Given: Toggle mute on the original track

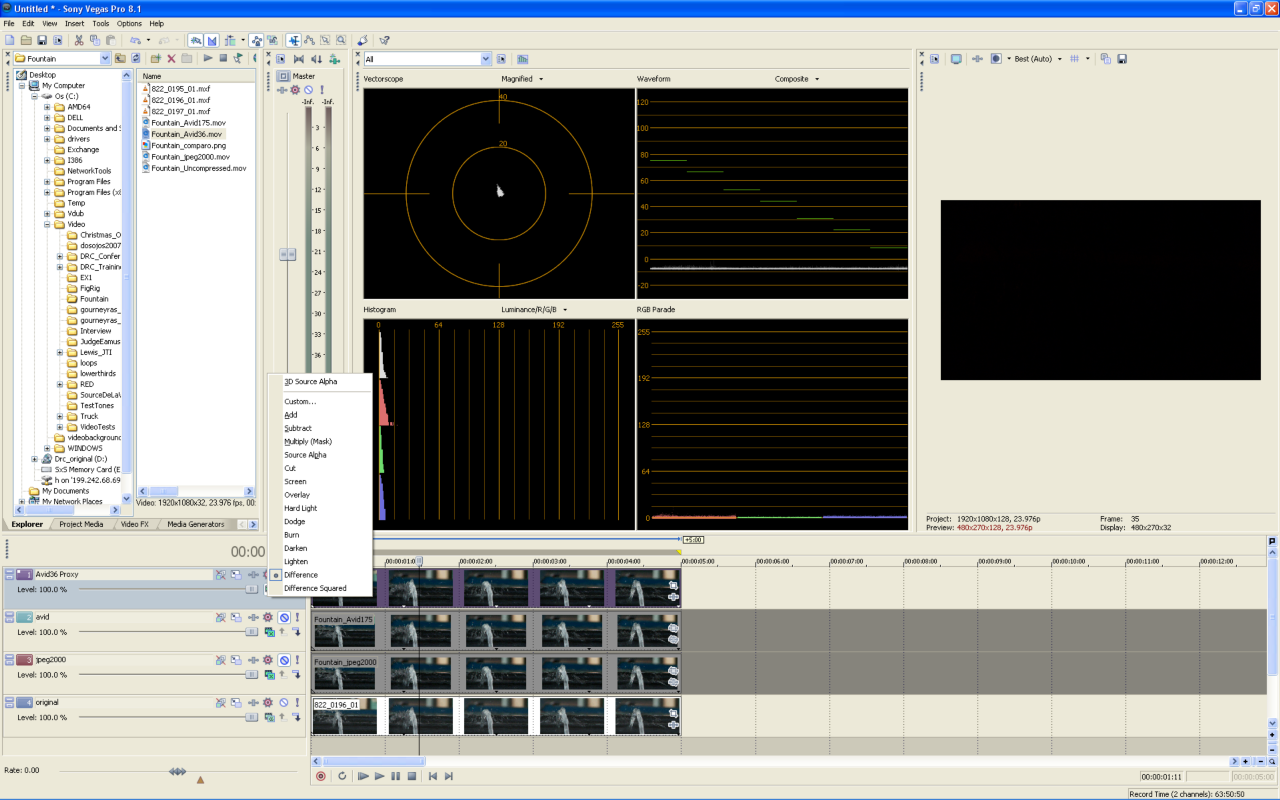Looking at the screenshot, I should pos(284,703).
